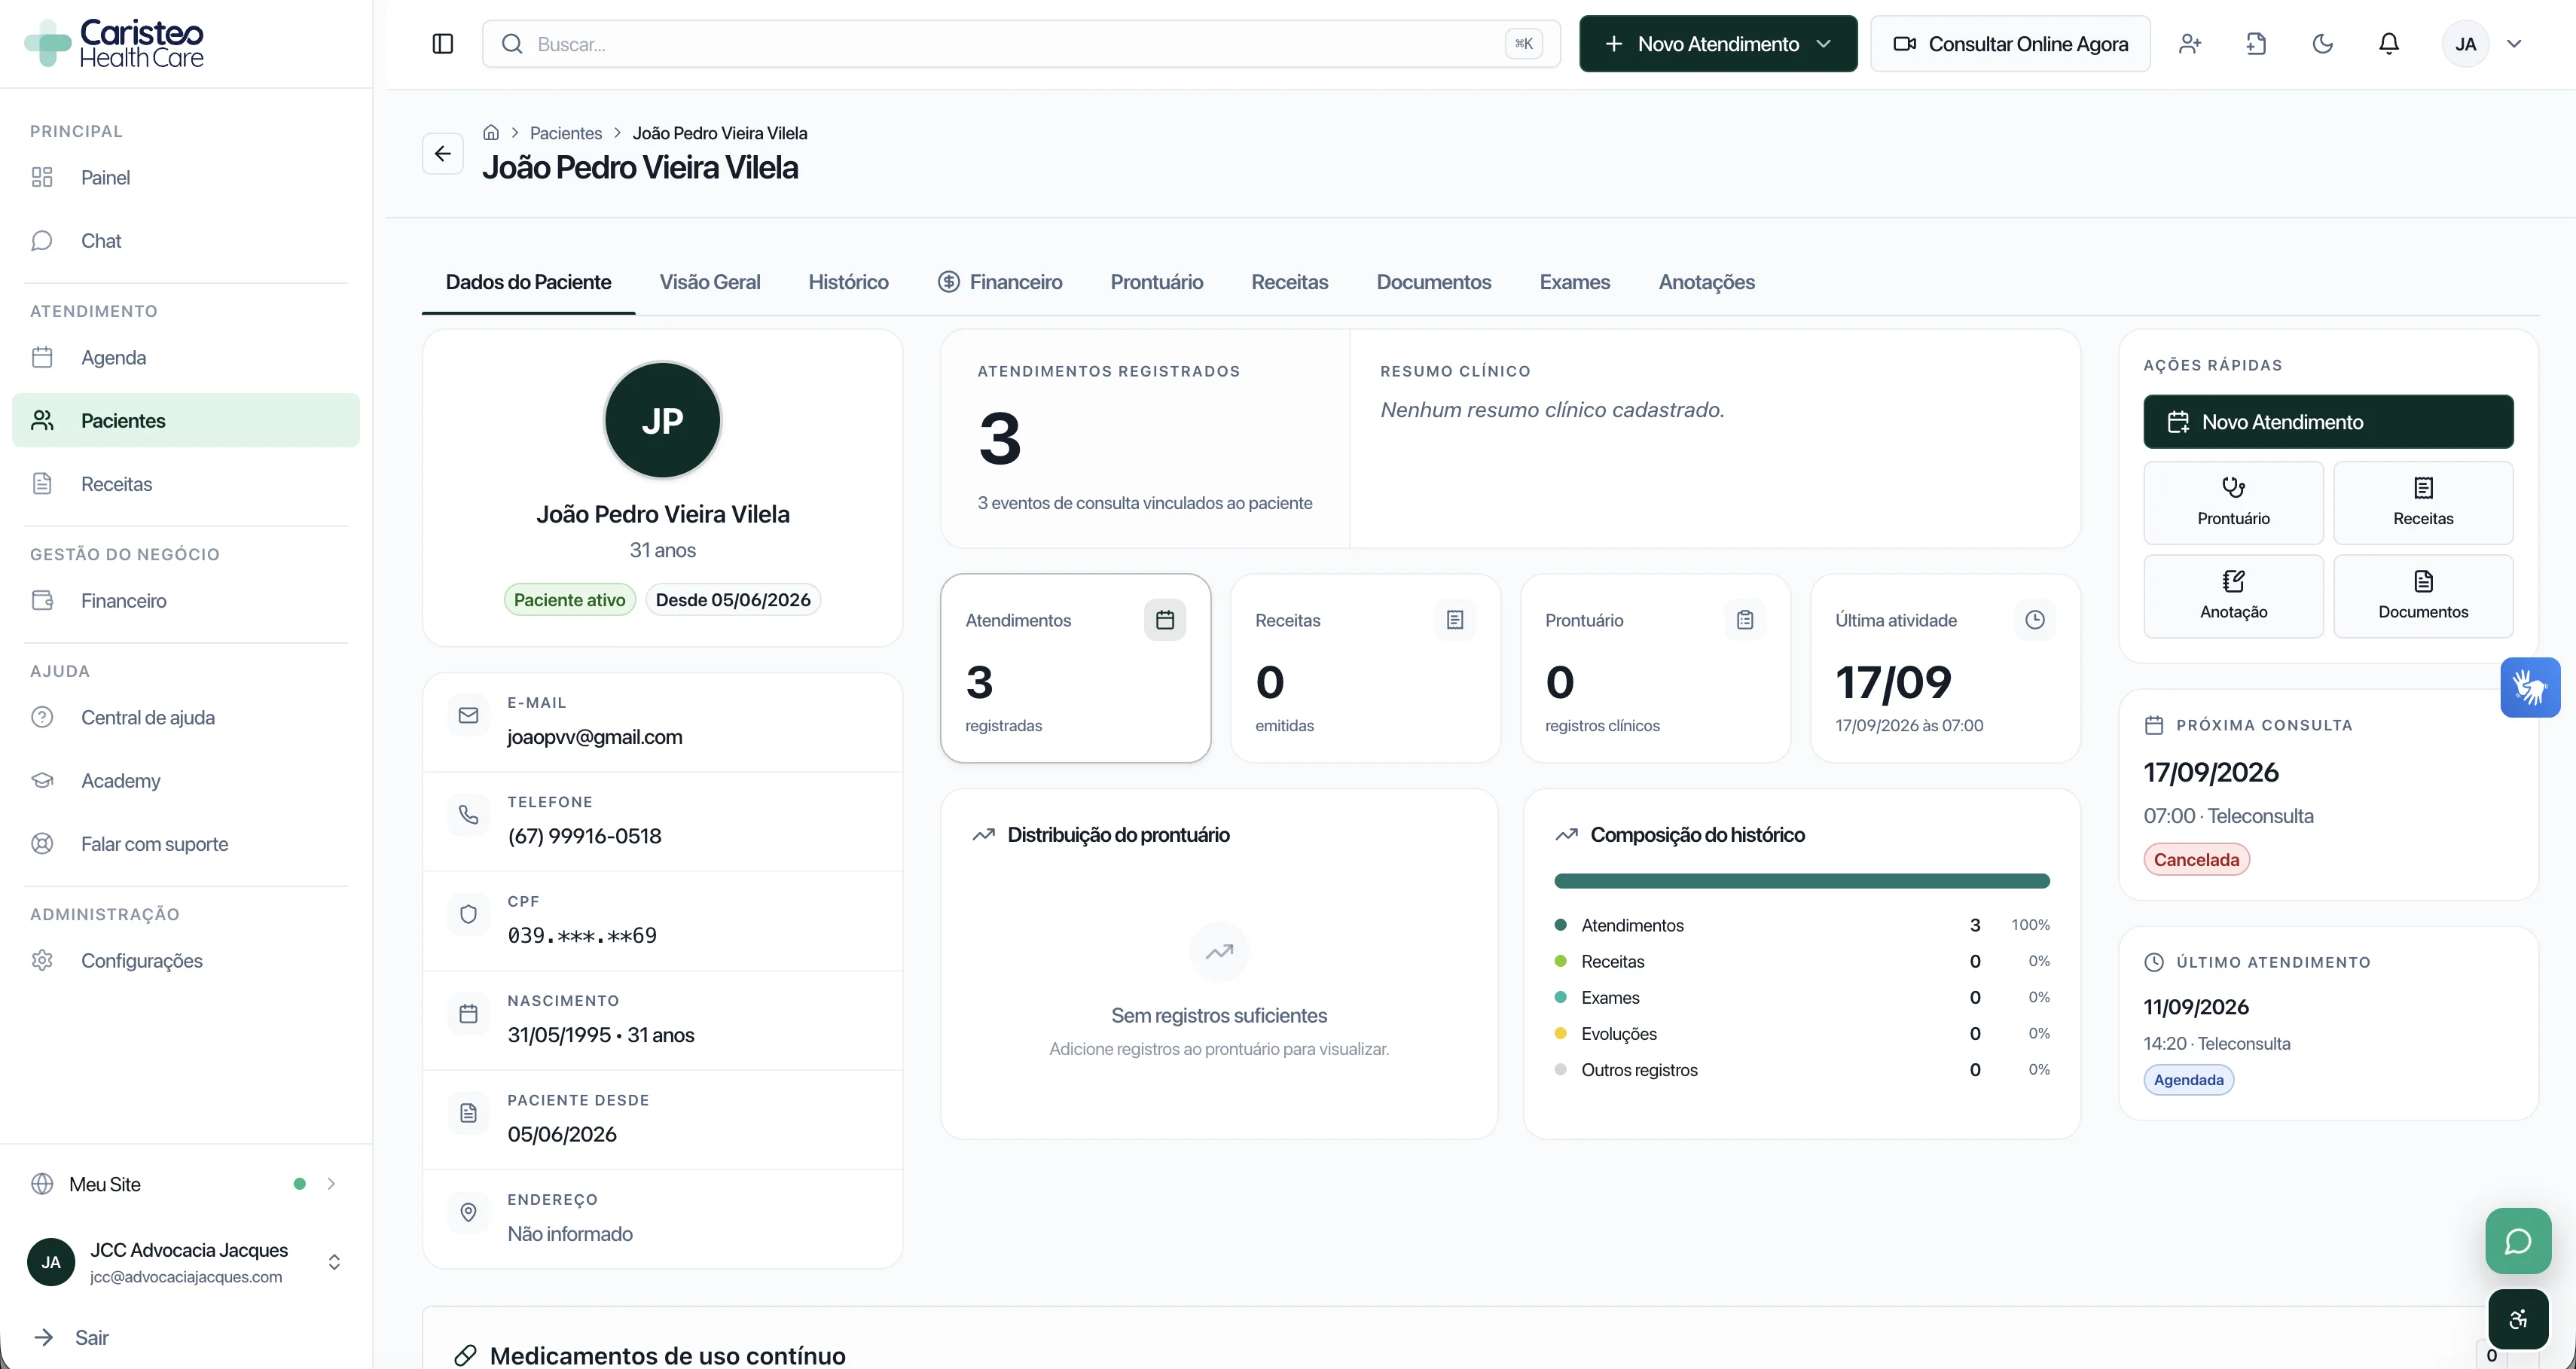Image resolution: width=2576 pixels, height=1369 pixels.
Task: Open the accessibility options button
Action: click(2517, 1319)
